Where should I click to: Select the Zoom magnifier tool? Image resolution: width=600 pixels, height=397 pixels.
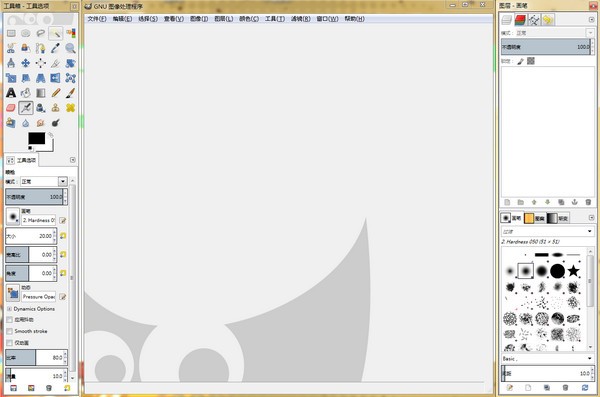tap(70, 48)
